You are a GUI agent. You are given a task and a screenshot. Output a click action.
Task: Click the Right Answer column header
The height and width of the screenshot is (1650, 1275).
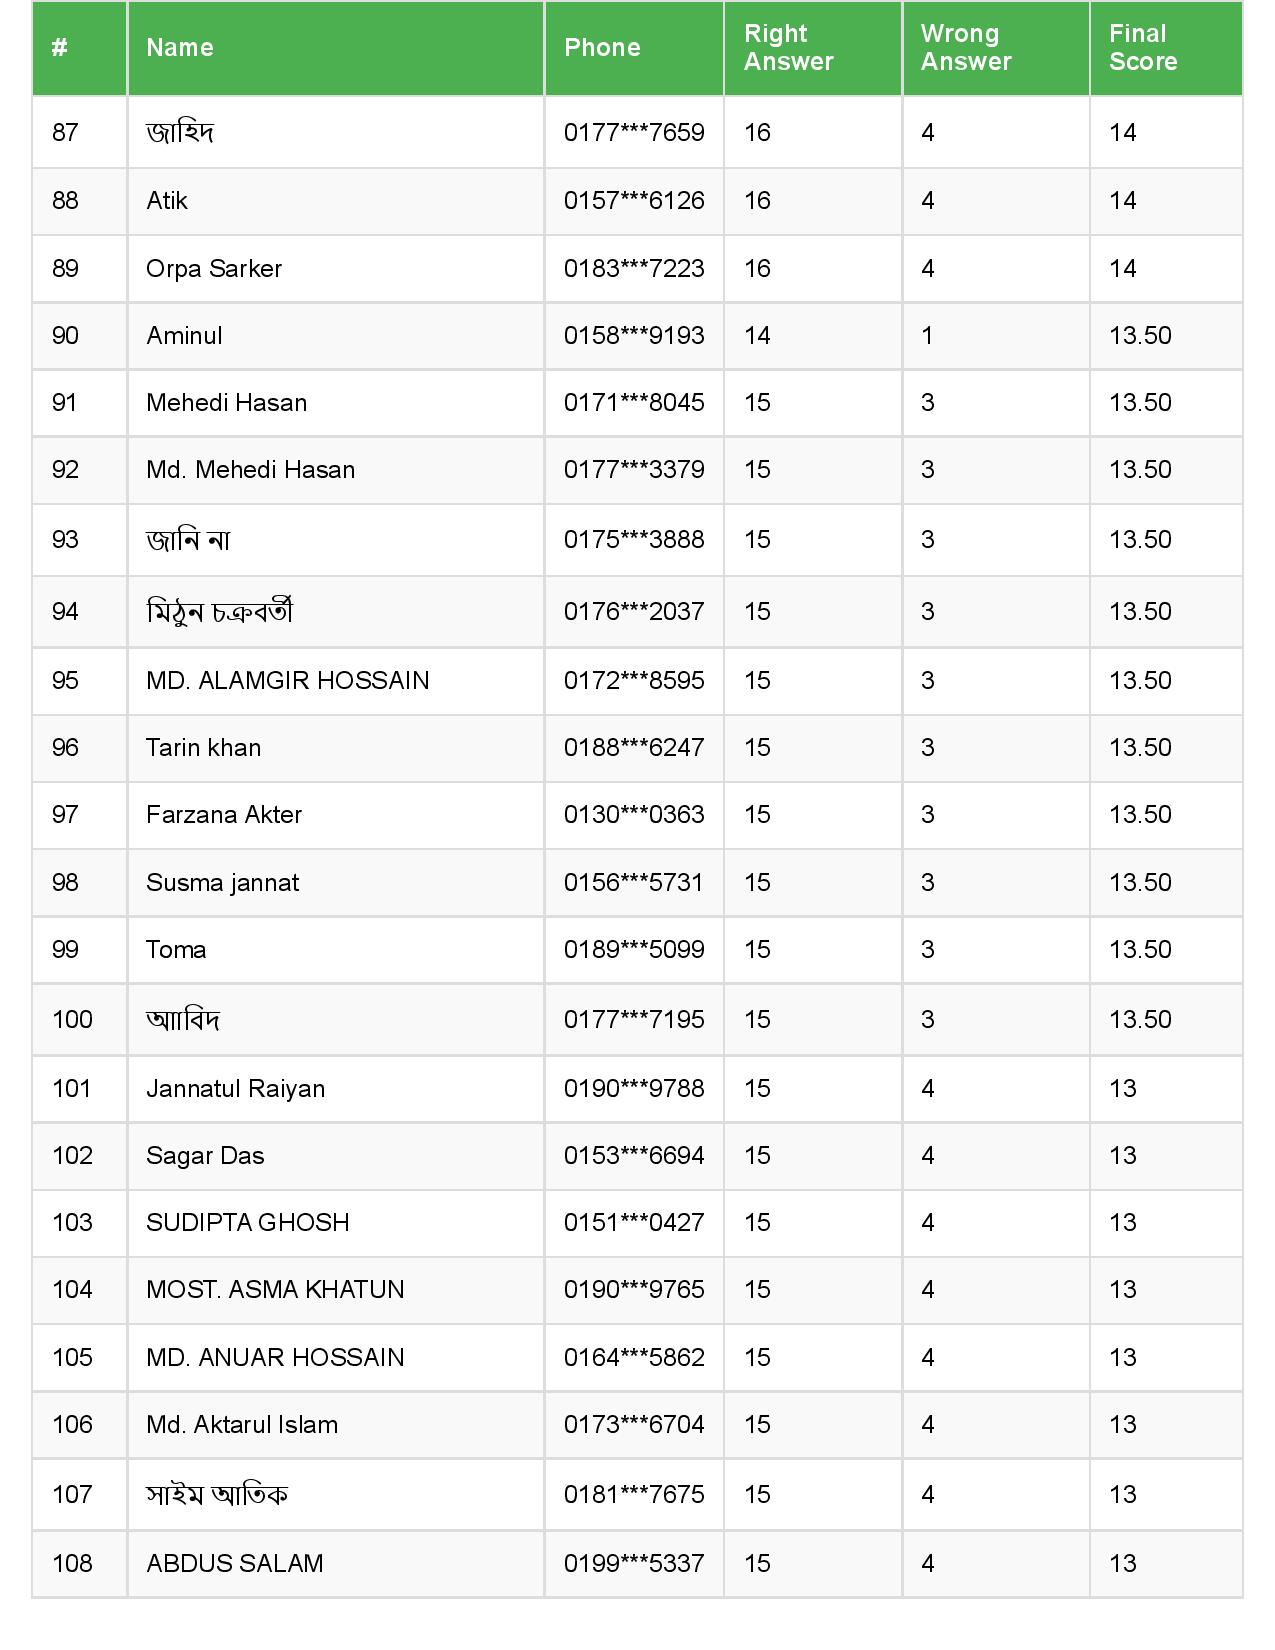point(788,48)
